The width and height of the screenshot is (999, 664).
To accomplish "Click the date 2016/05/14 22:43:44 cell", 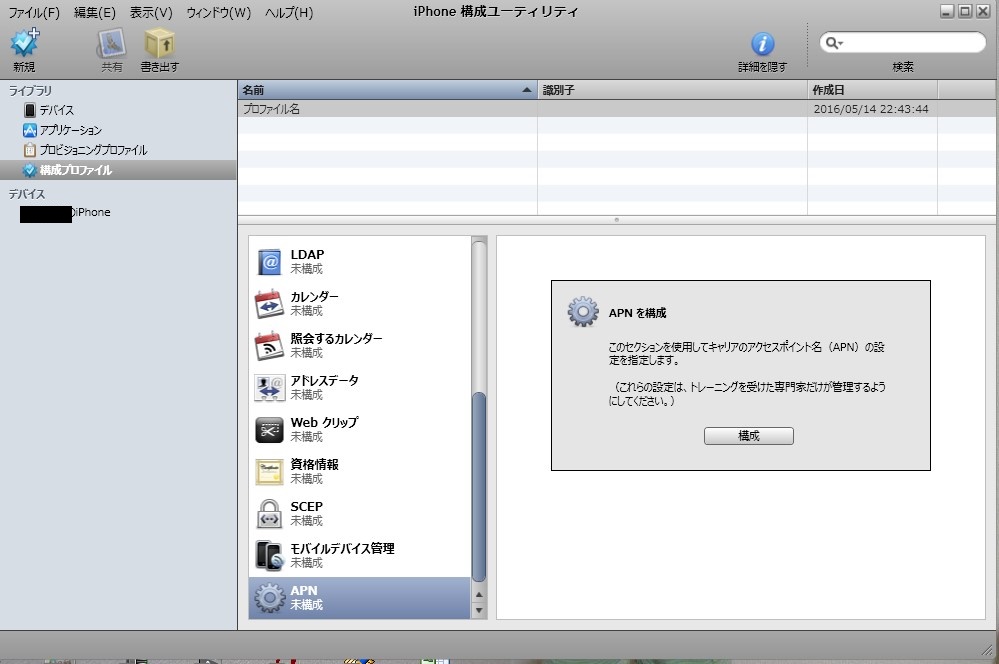I will pyautogui.click(x=870, y=109).
